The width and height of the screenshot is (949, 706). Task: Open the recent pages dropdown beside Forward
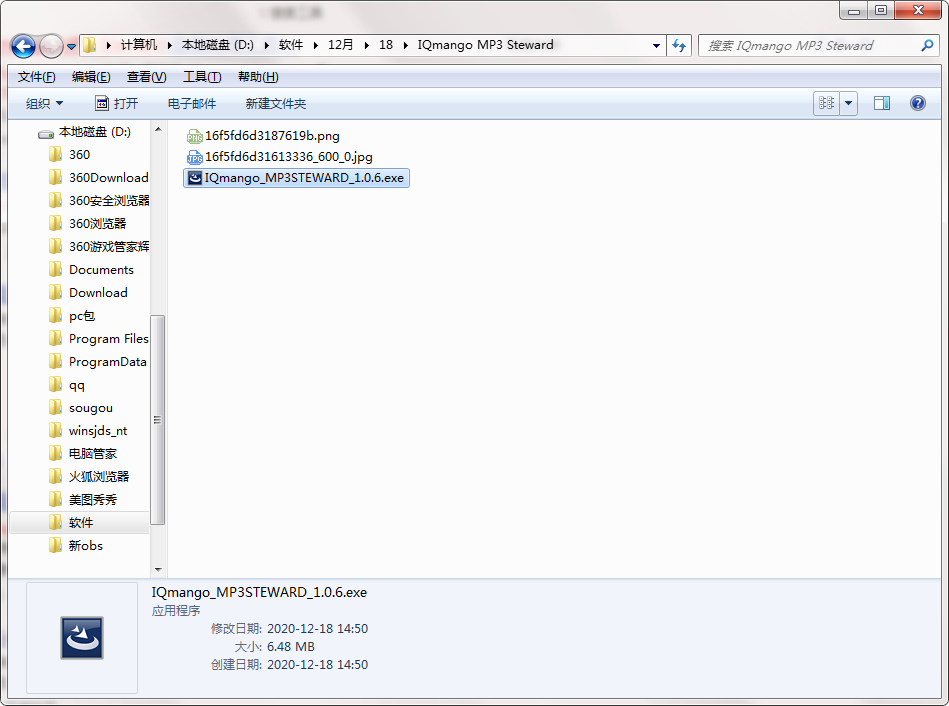[x=71, y=47]
